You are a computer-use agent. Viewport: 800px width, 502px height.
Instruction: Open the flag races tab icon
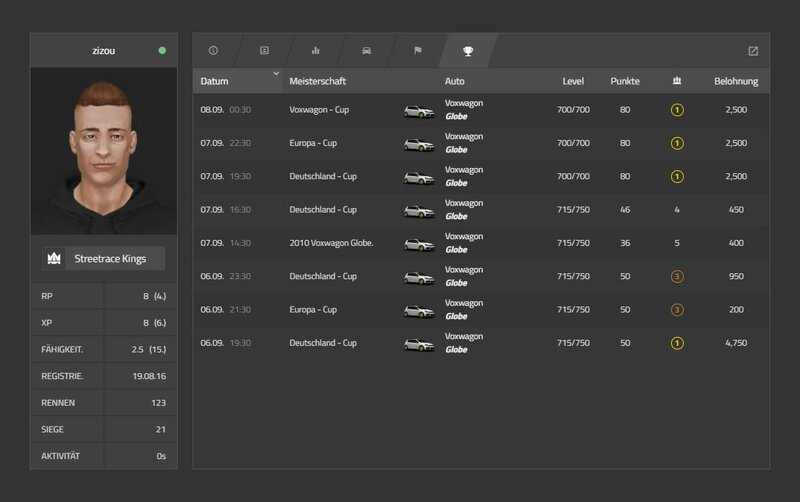coord(417,50)
